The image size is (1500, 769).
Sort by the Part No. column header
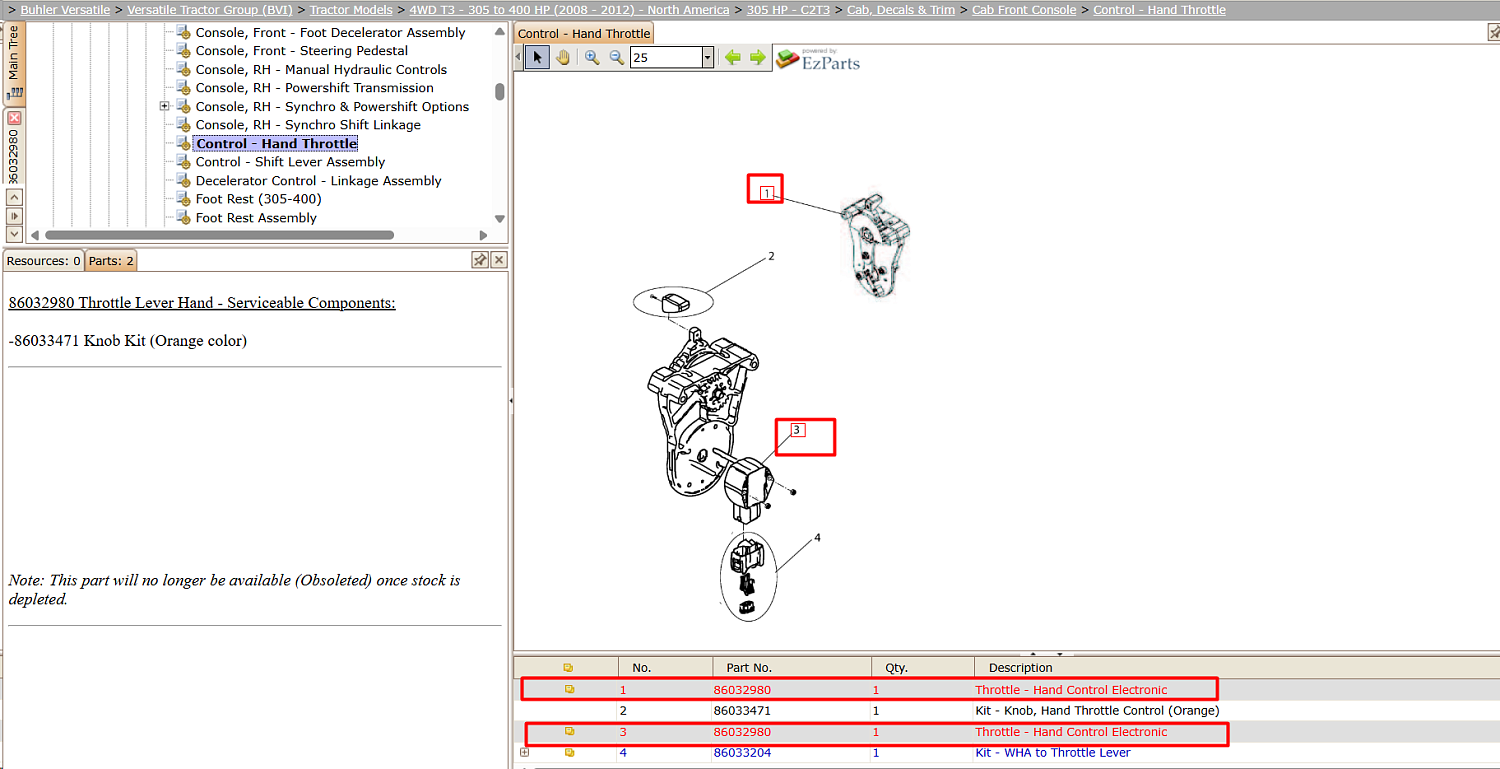point(791,668)
